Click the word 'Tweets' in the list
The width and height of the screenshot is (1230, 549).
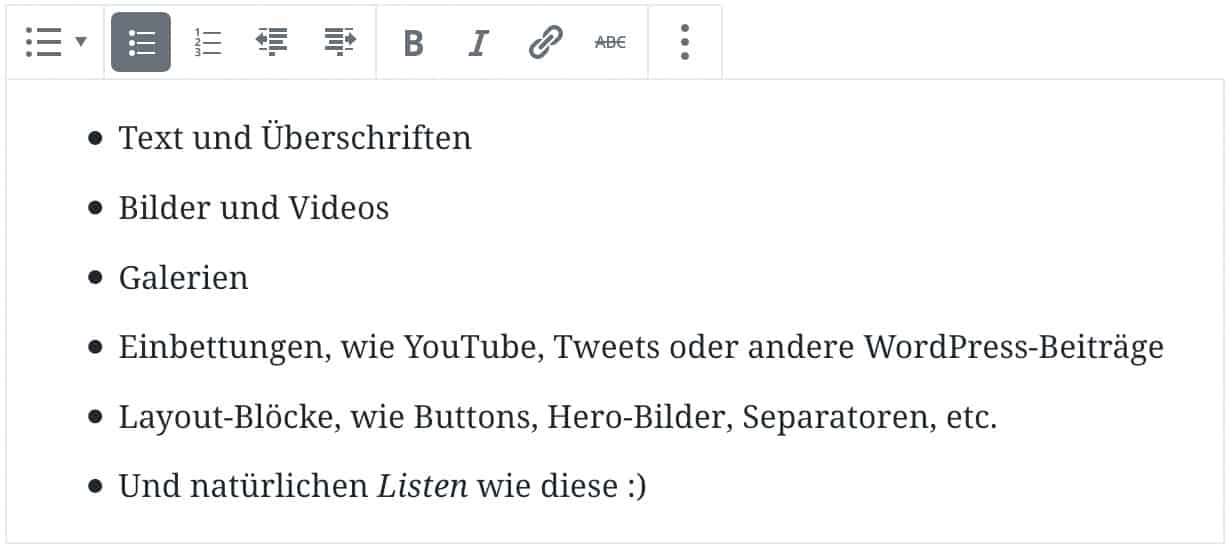click(606, 347)
